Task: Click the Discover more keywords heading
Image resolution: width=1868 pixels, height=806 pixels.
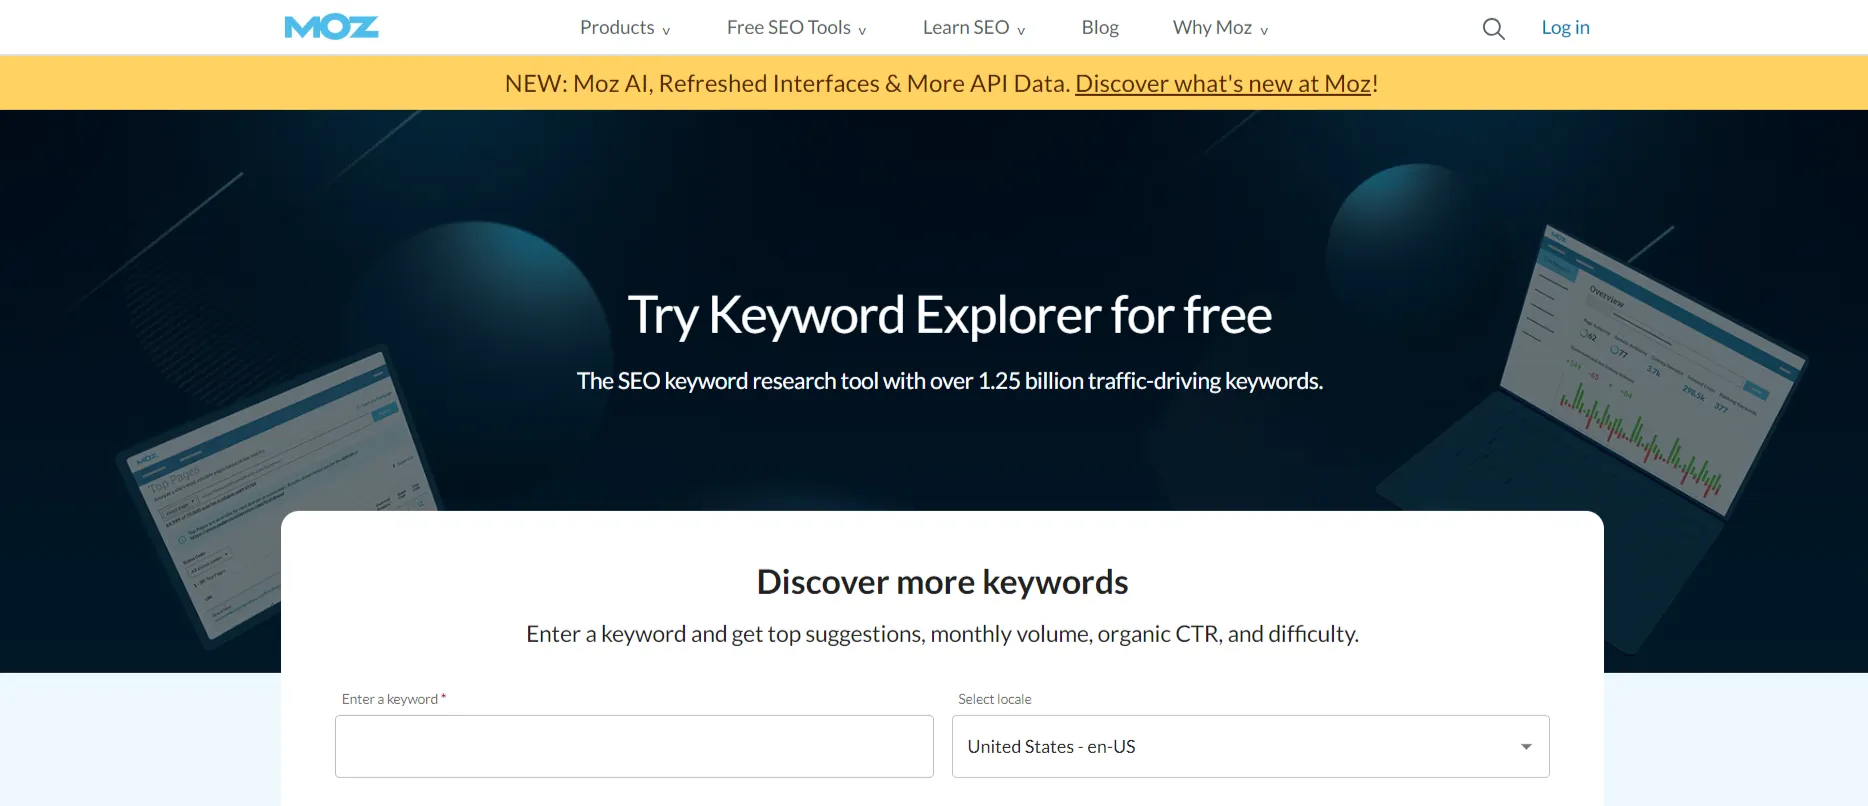Action: tap(942, 582)
